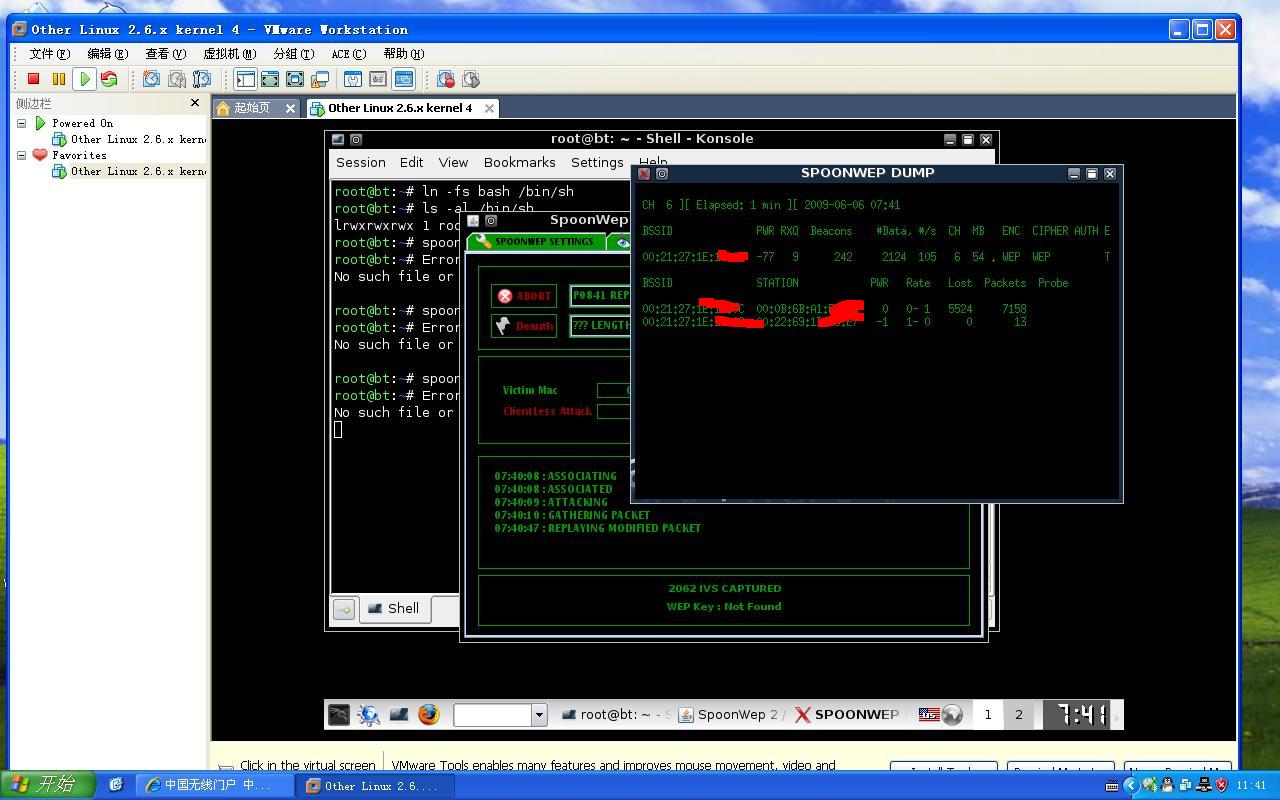This screenshot has height=800, width=1280.
Task: Open the 文件(F) menu
Action: 50,54
